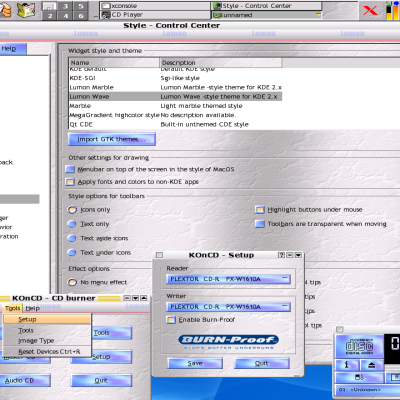Toggle Apply fonts and colors to non-KDE apps
This screenshot has height=400, width=400.
(70, 182)
